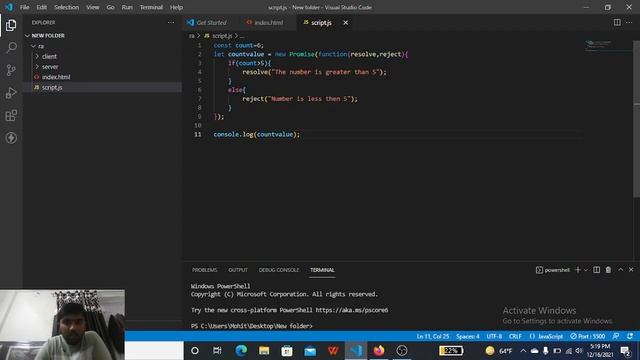
Task: Add a new terminal with plus icon
Action: click(x=578, y=270)
